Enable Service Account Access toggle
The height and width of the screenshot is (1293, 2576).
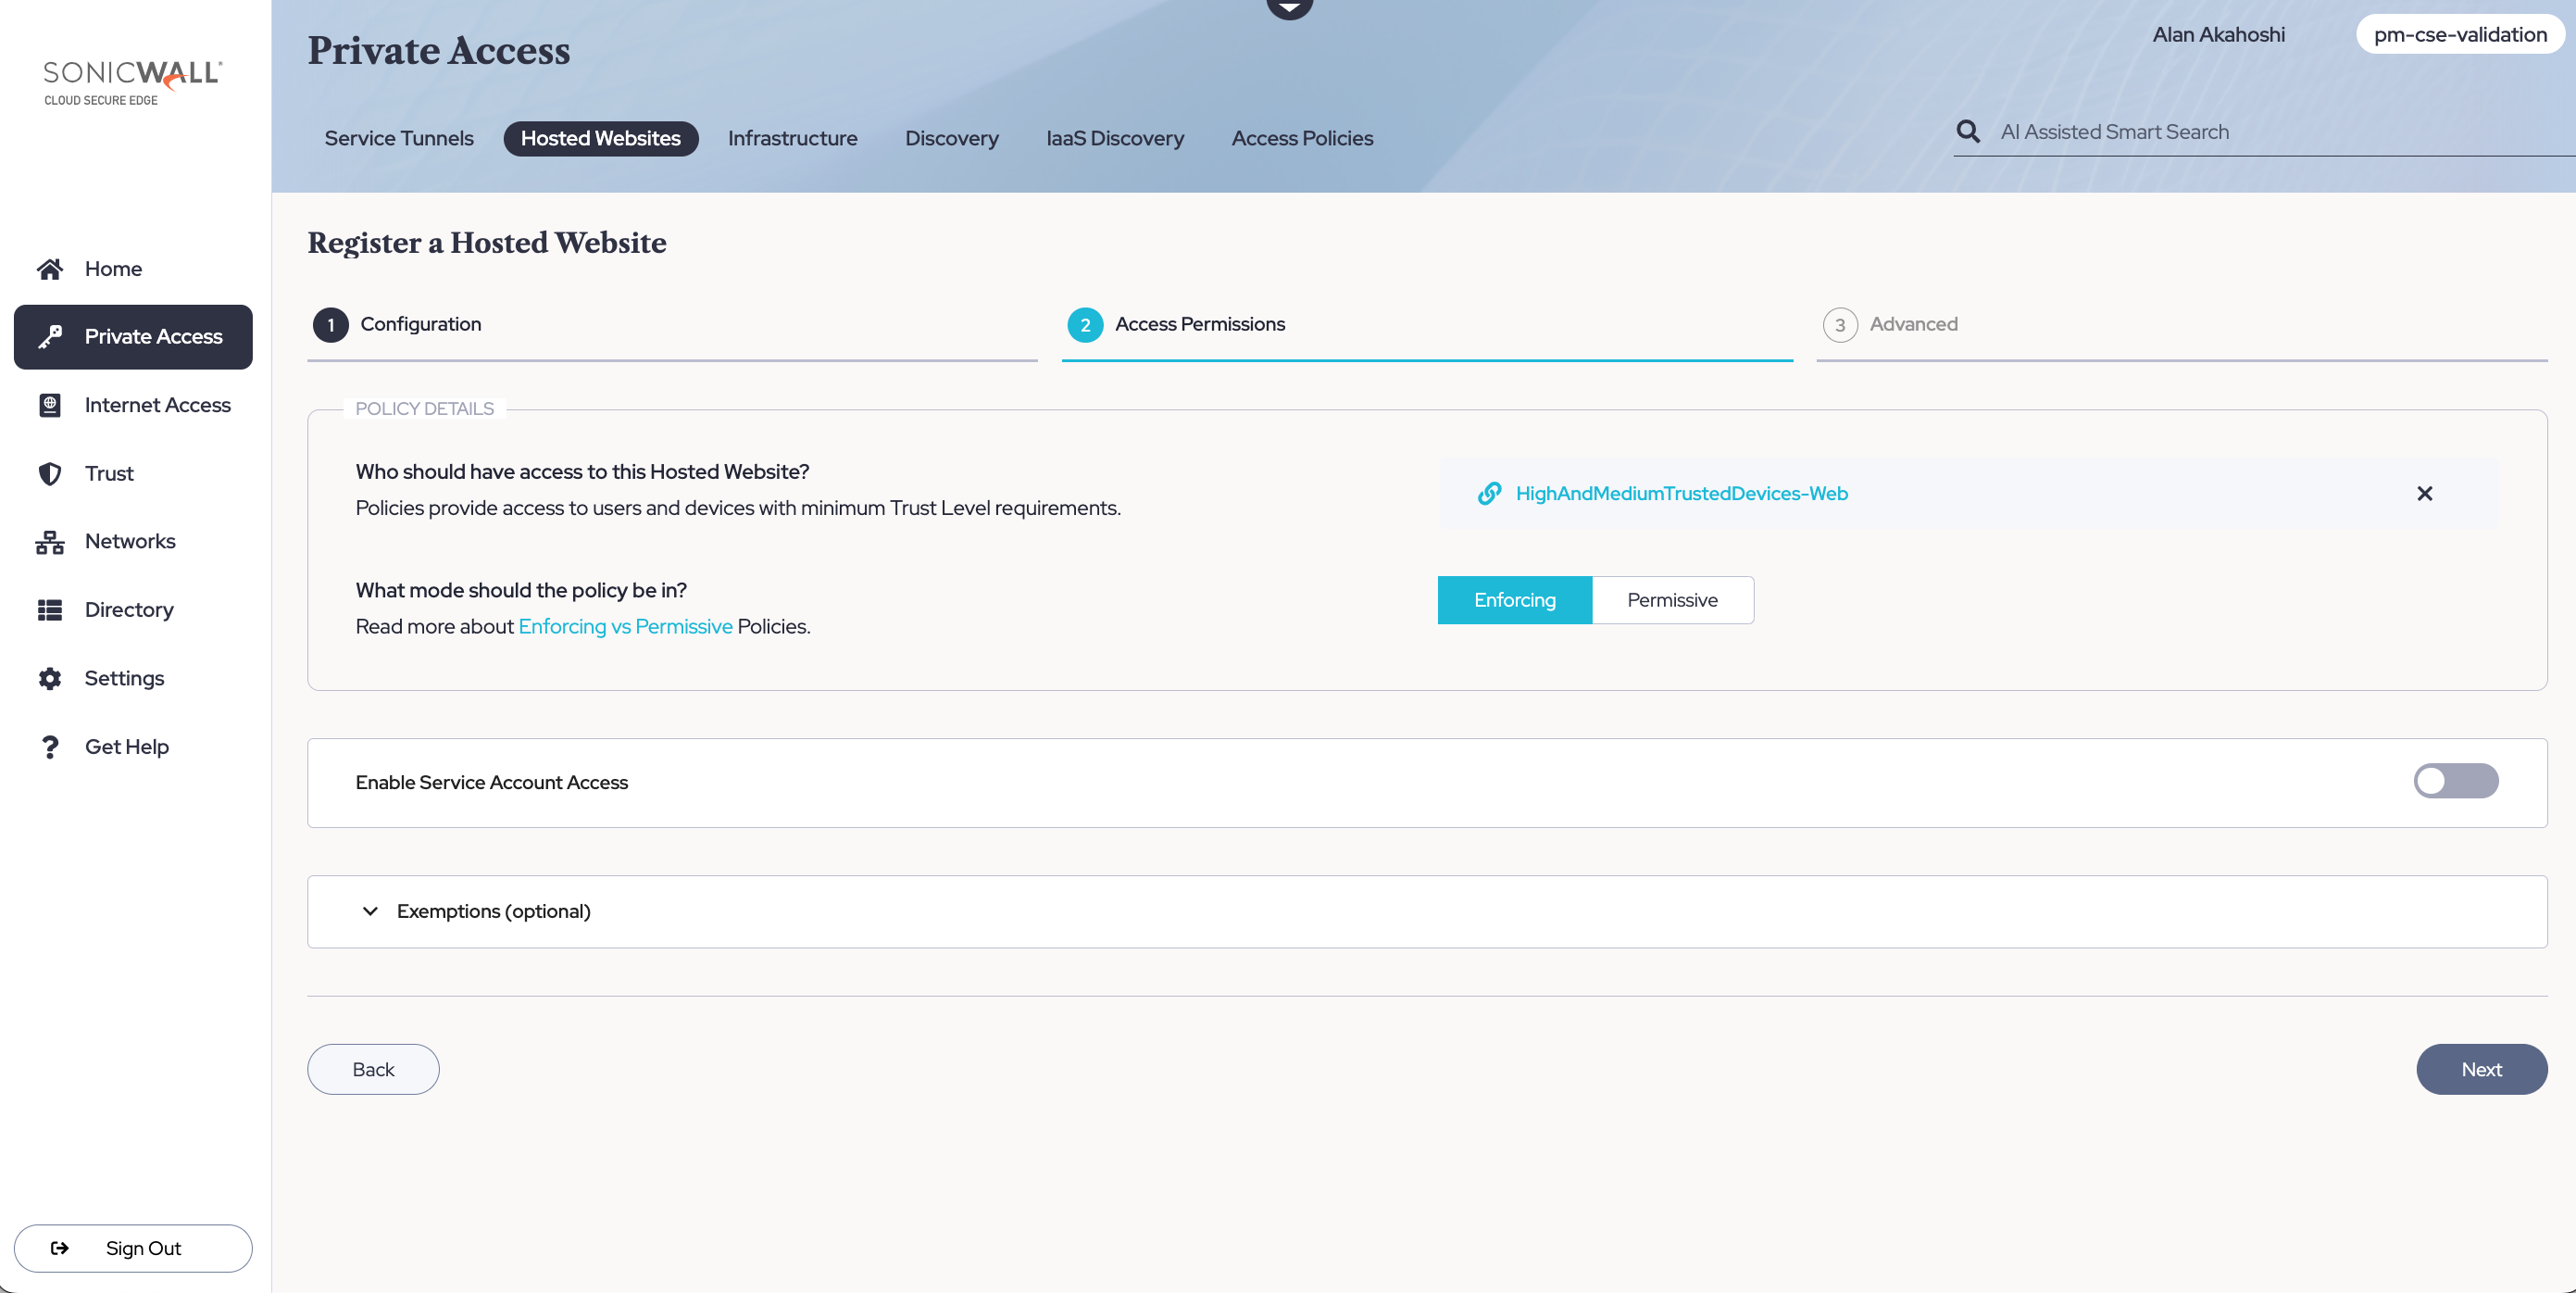(2455, 781)
